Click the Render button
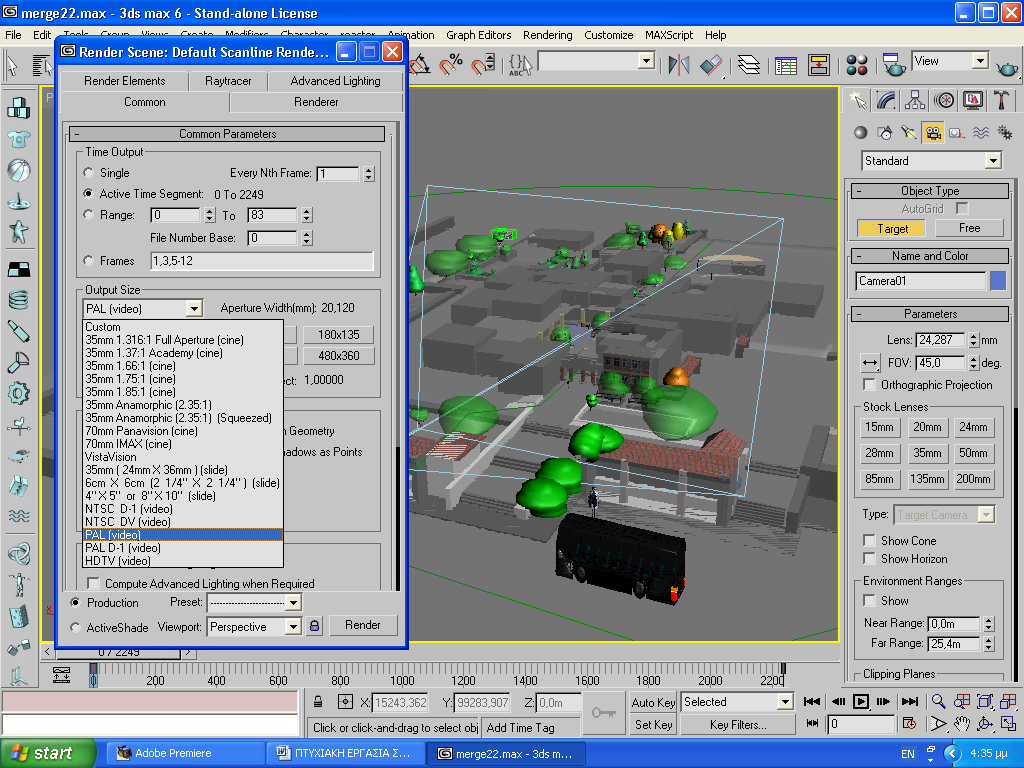This screenshot has width=1024, height=768. [363, 626]
